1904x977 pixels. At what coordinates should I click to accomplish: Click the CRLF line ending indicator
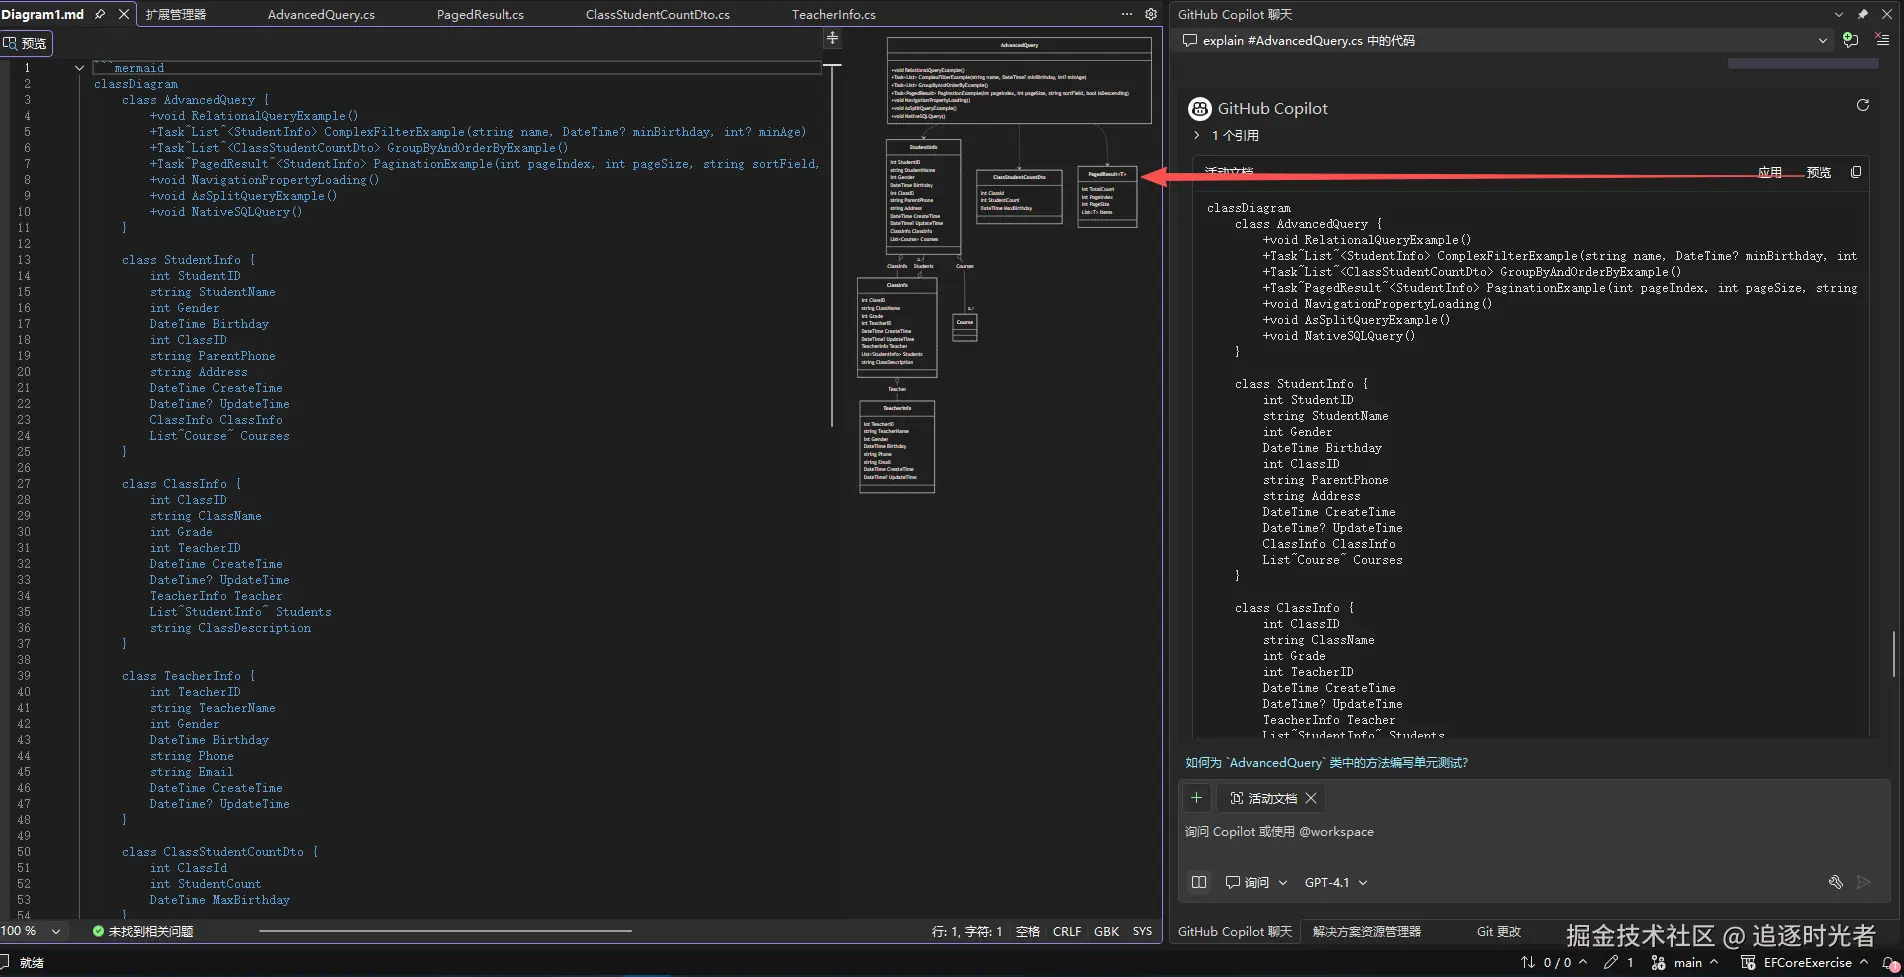1067,931
